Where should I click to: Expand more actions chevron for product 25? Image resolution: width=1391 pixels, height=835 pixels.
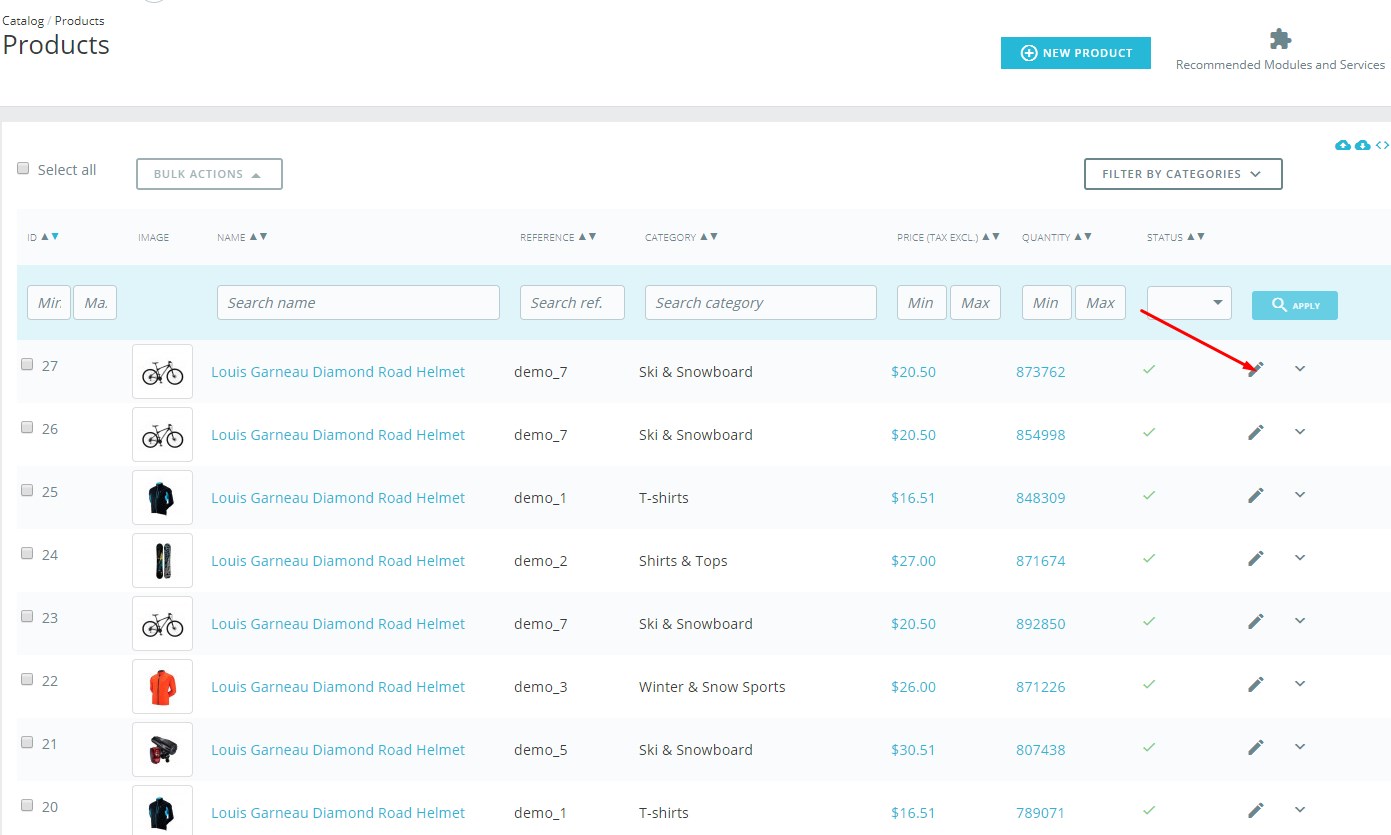pyautogui.click(x=1300, y=495)
